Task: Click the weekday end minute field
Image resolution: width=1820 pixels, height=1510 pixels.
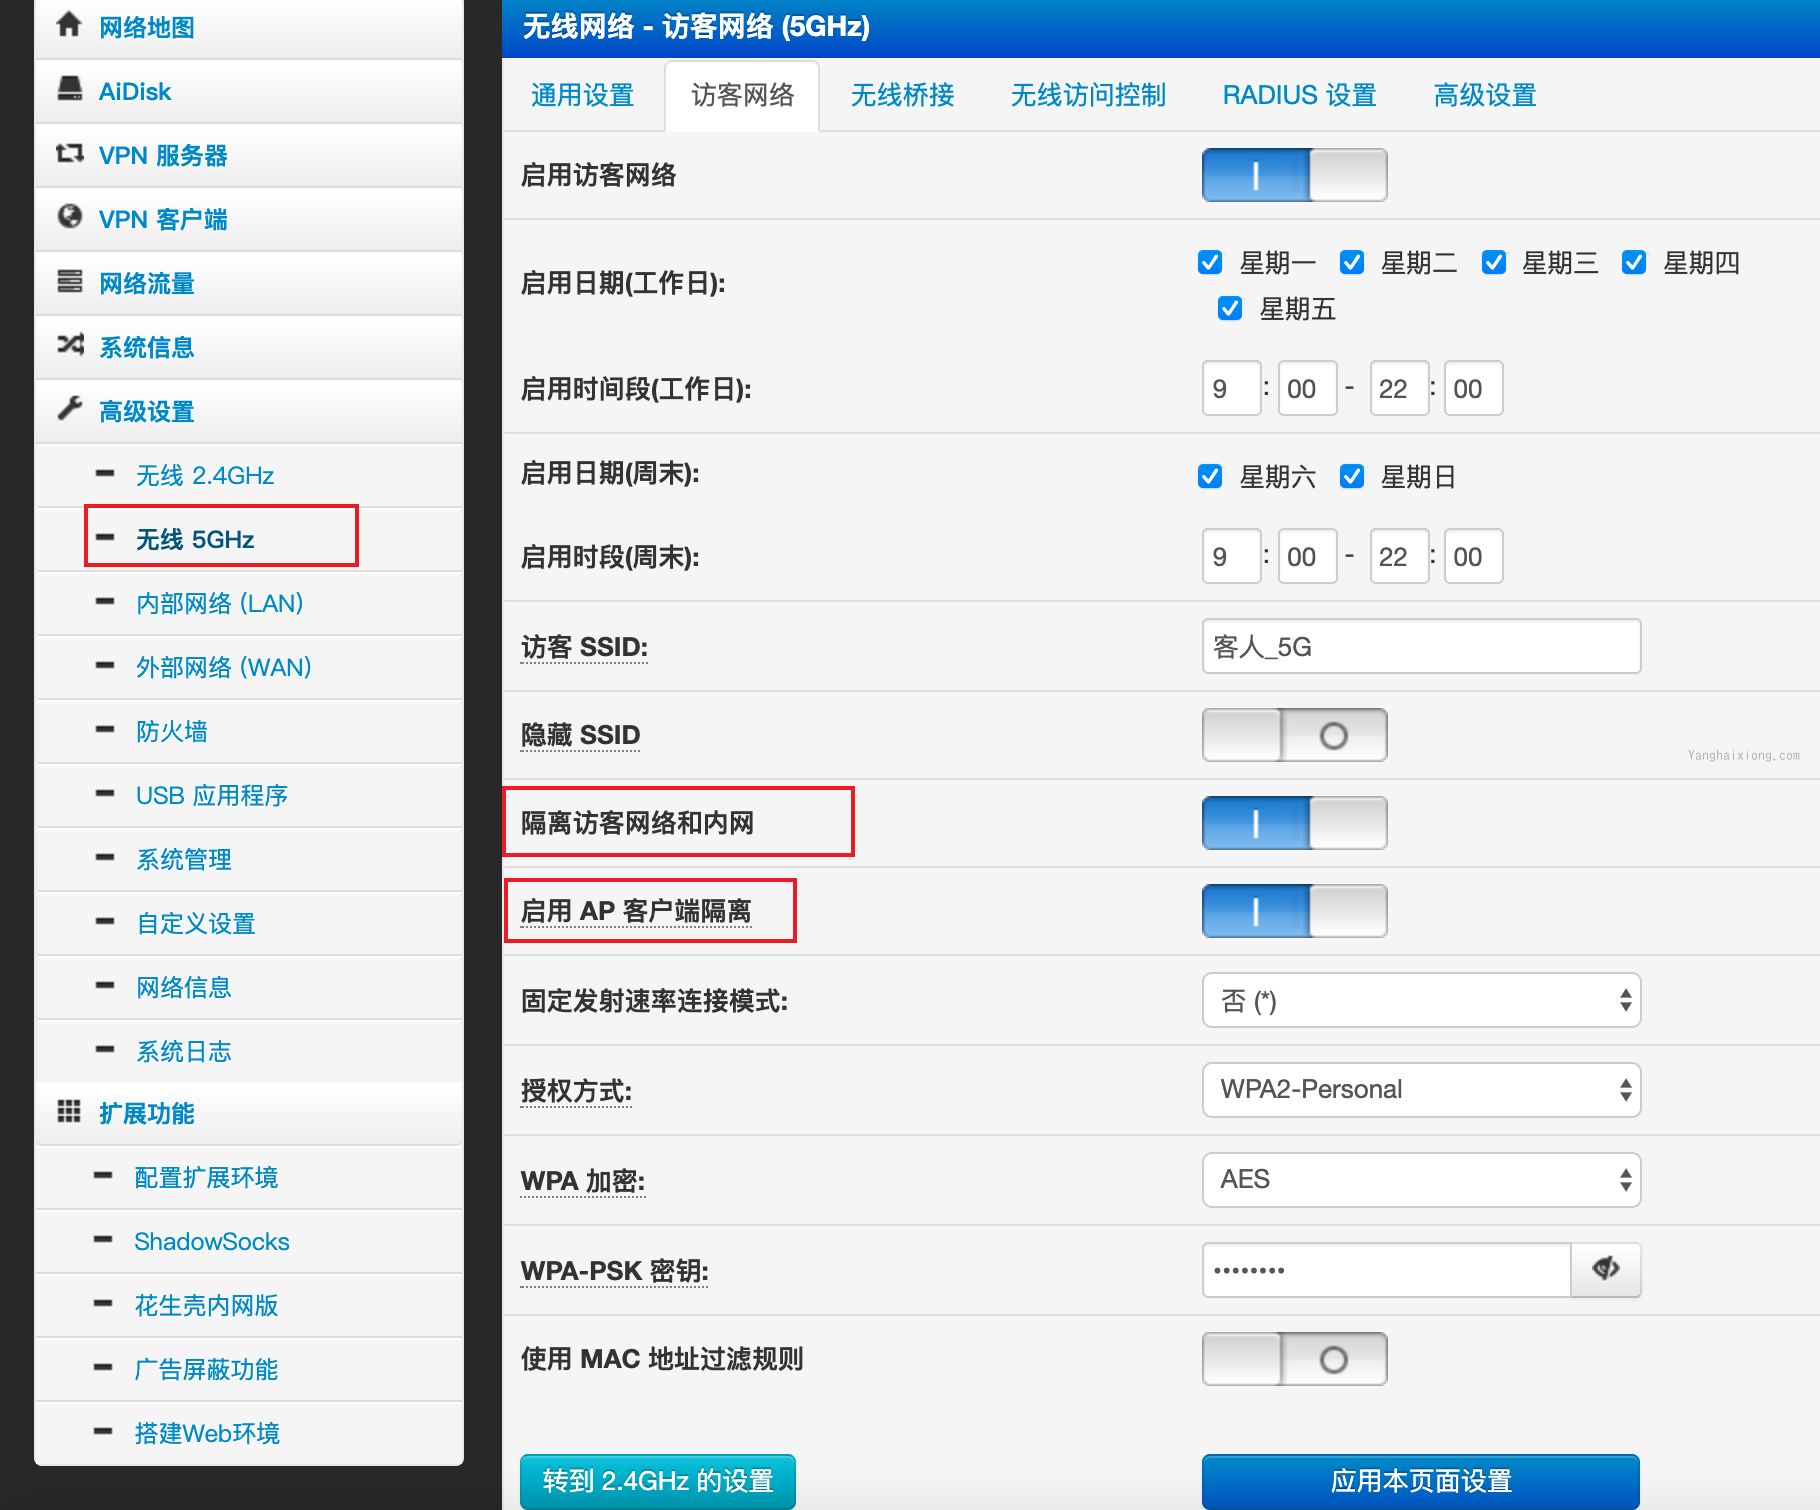Action: (1473, 388)
